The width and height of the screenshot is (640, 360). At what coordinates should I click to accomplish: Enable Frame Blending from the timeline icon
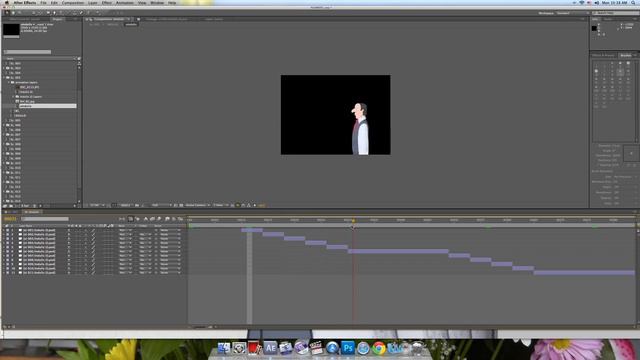tap(152, 219)
